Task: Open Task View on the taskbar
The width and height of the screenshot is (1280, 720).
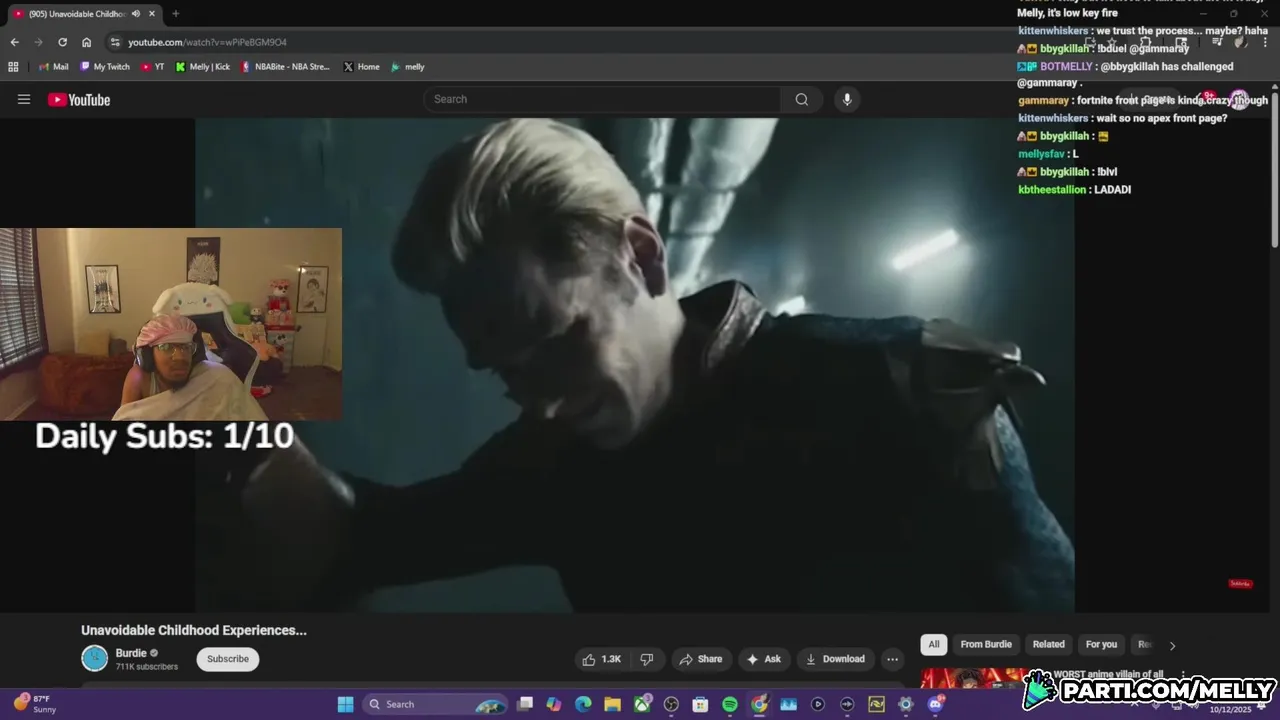Action: [x=525, y=704]
